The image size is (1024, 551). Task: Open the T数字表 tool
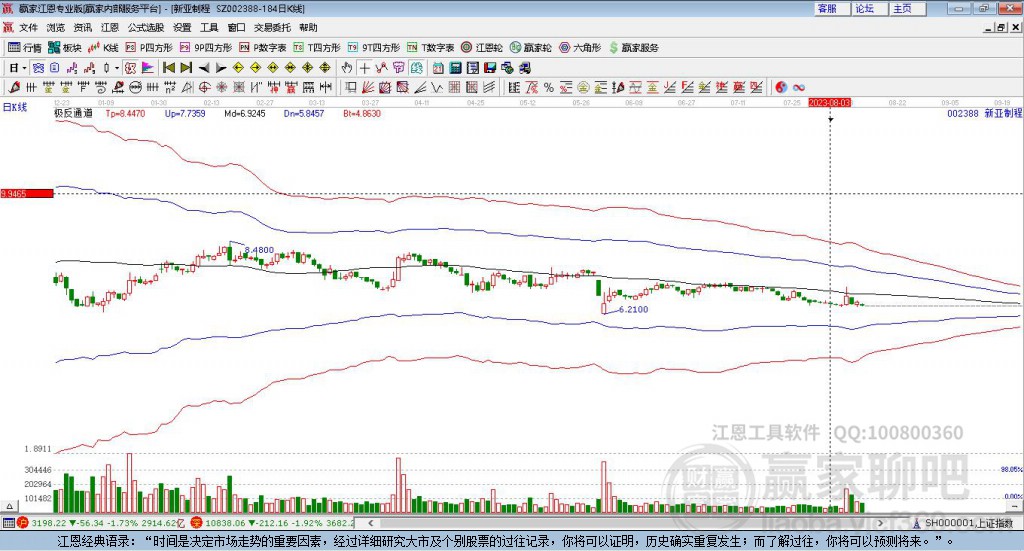coord(430,48)
